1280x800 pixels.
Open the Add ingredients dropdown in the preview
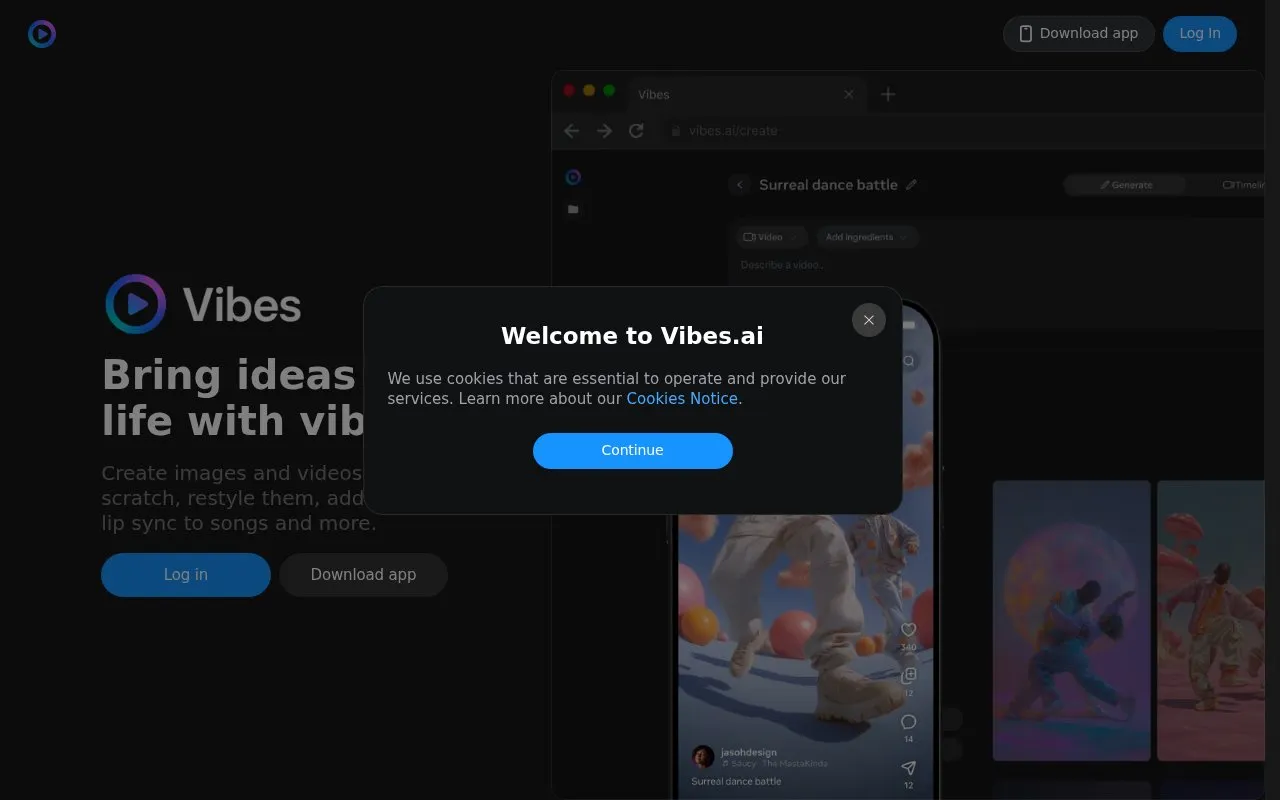pos(867,237)
